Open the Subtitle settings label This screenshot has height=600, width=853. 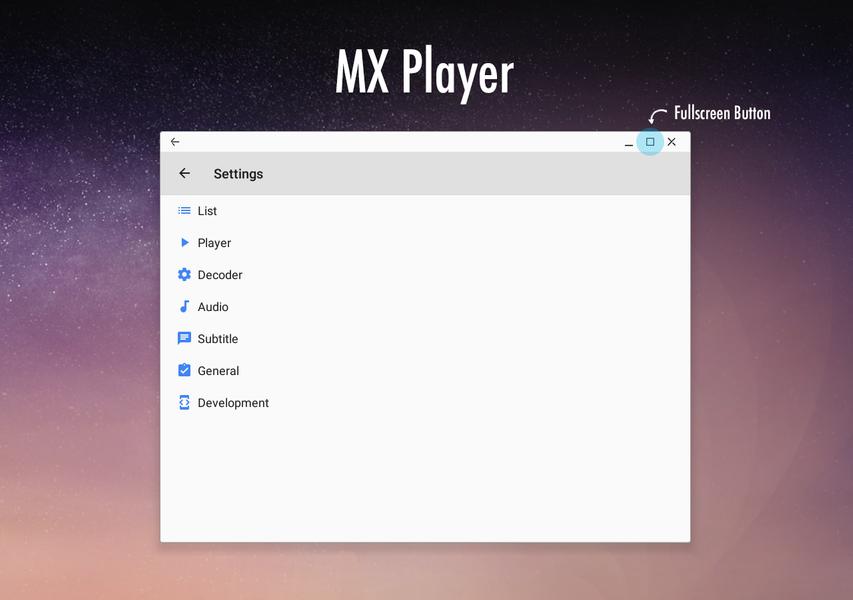pos(218,339)
